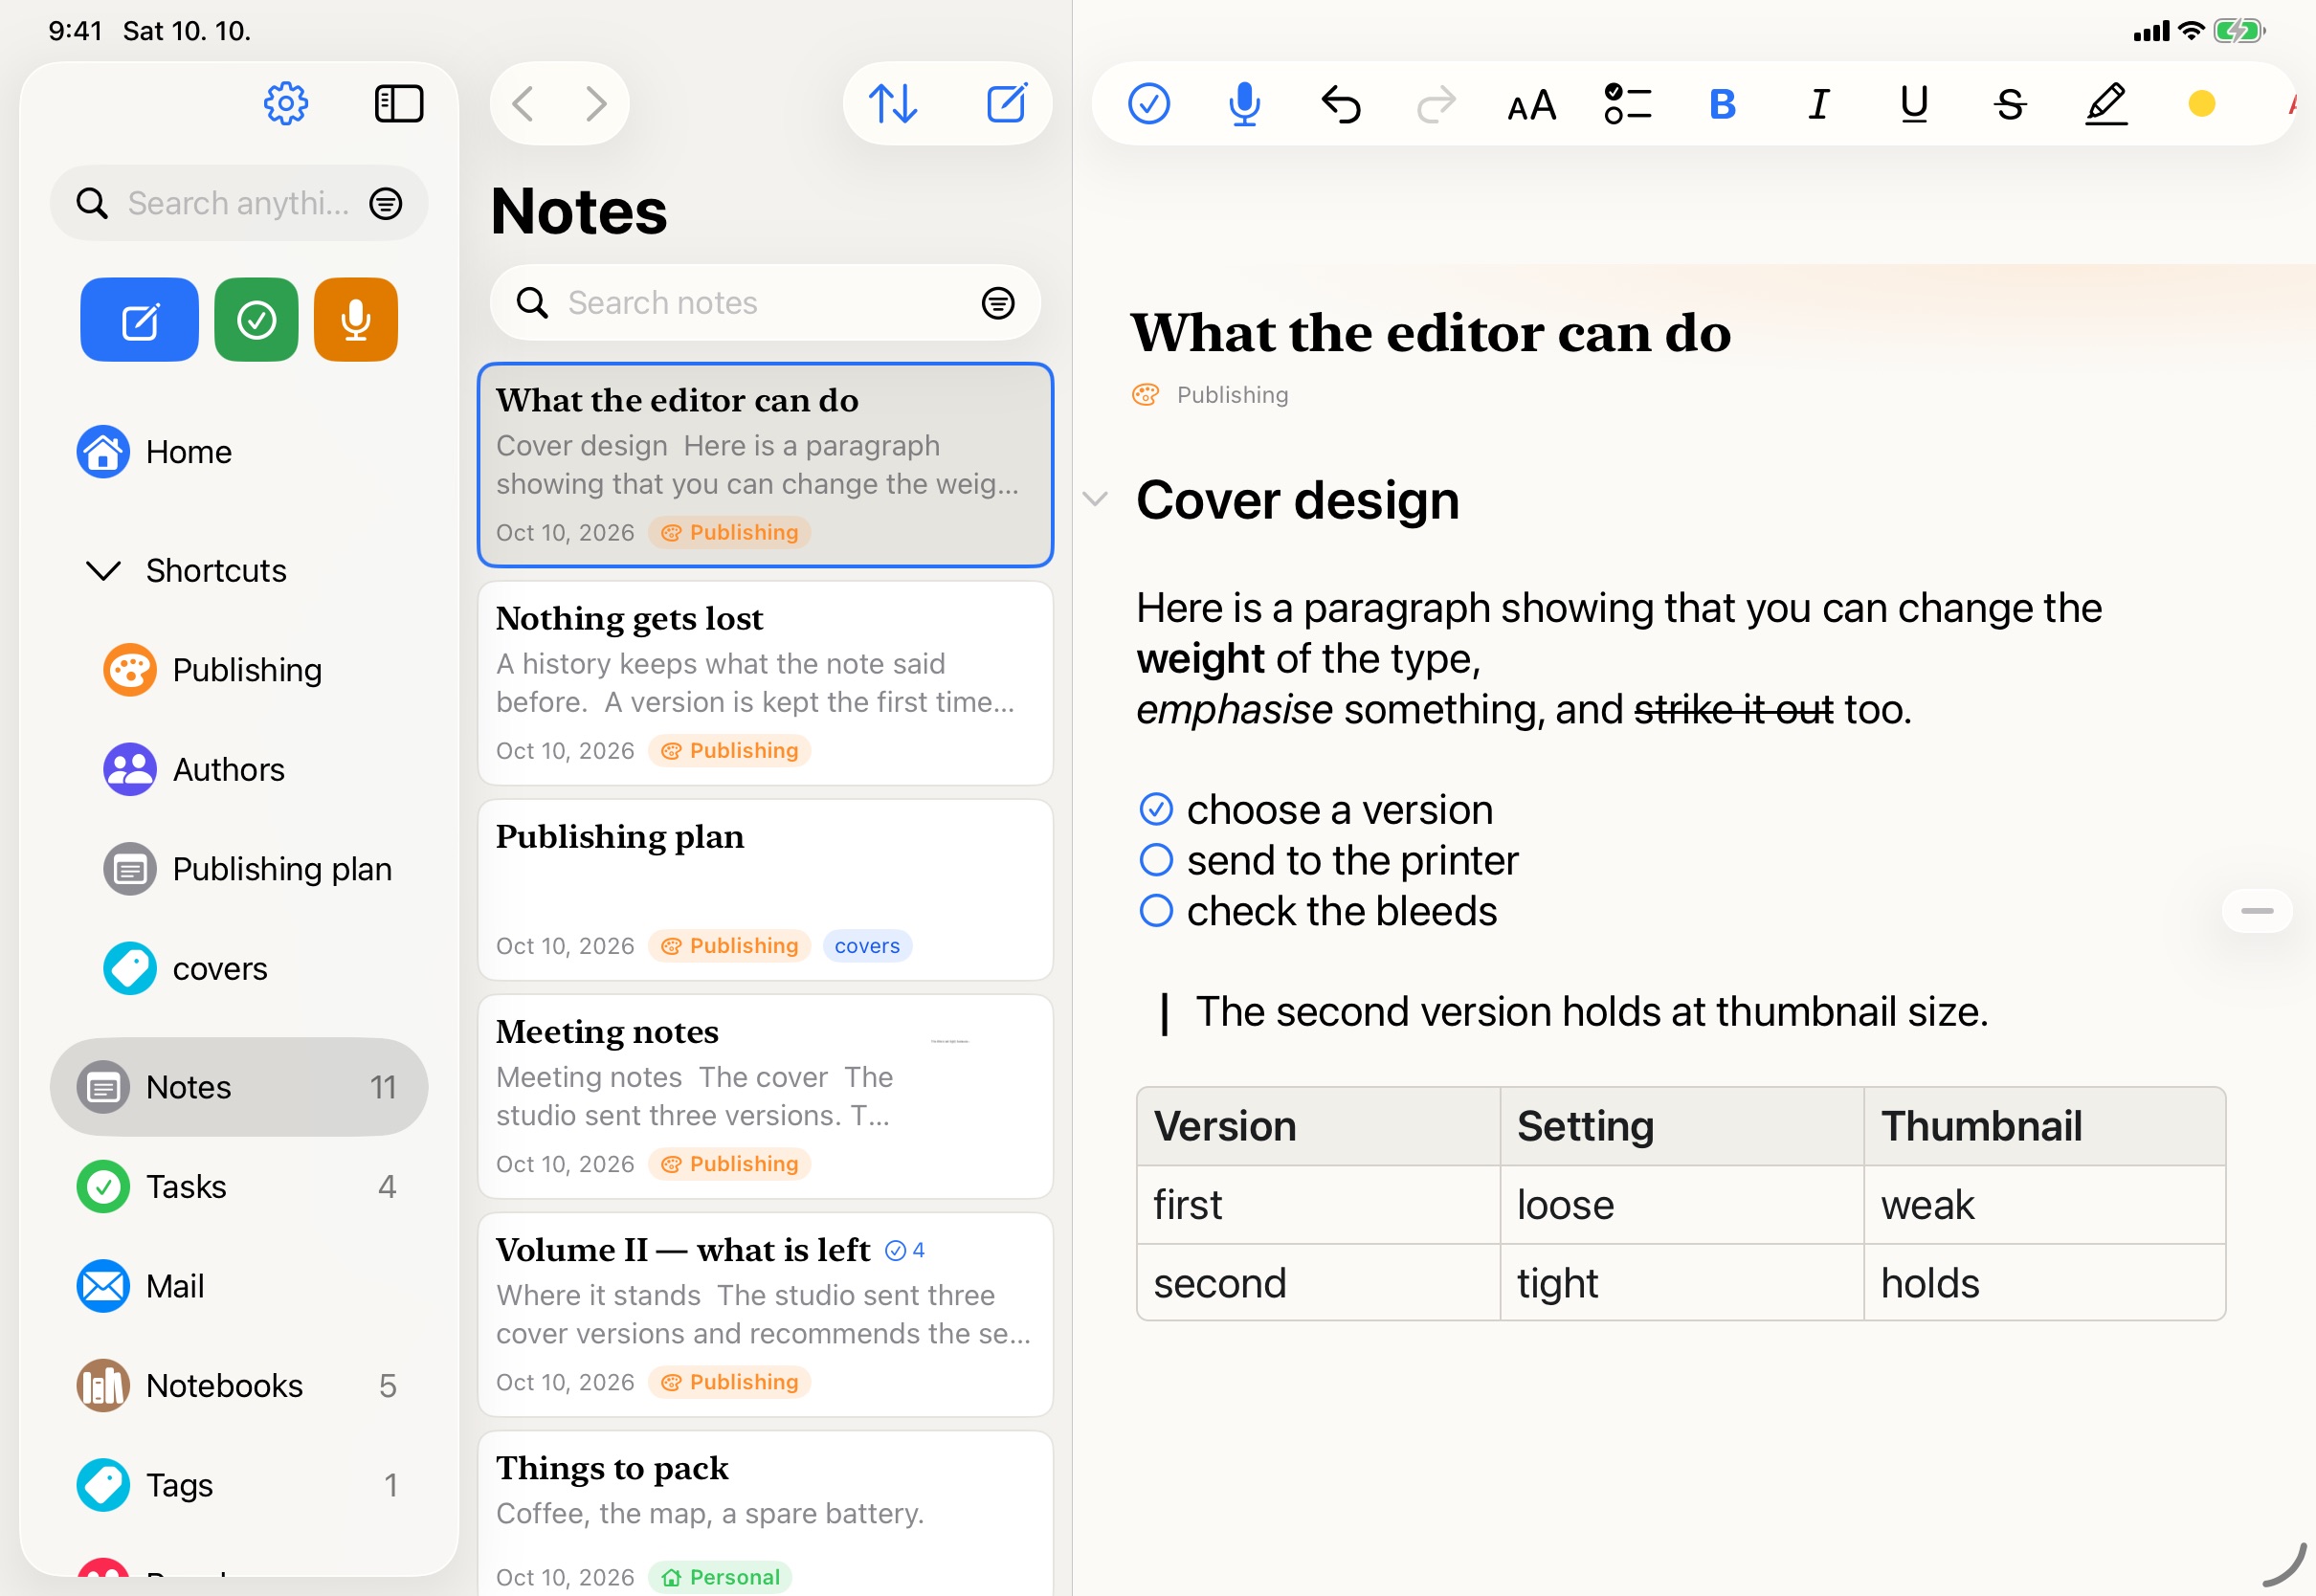Toggle bold formatting
This screenshot has width=2316, height=1596.
pyautogui.click(x=1723, y=103)
